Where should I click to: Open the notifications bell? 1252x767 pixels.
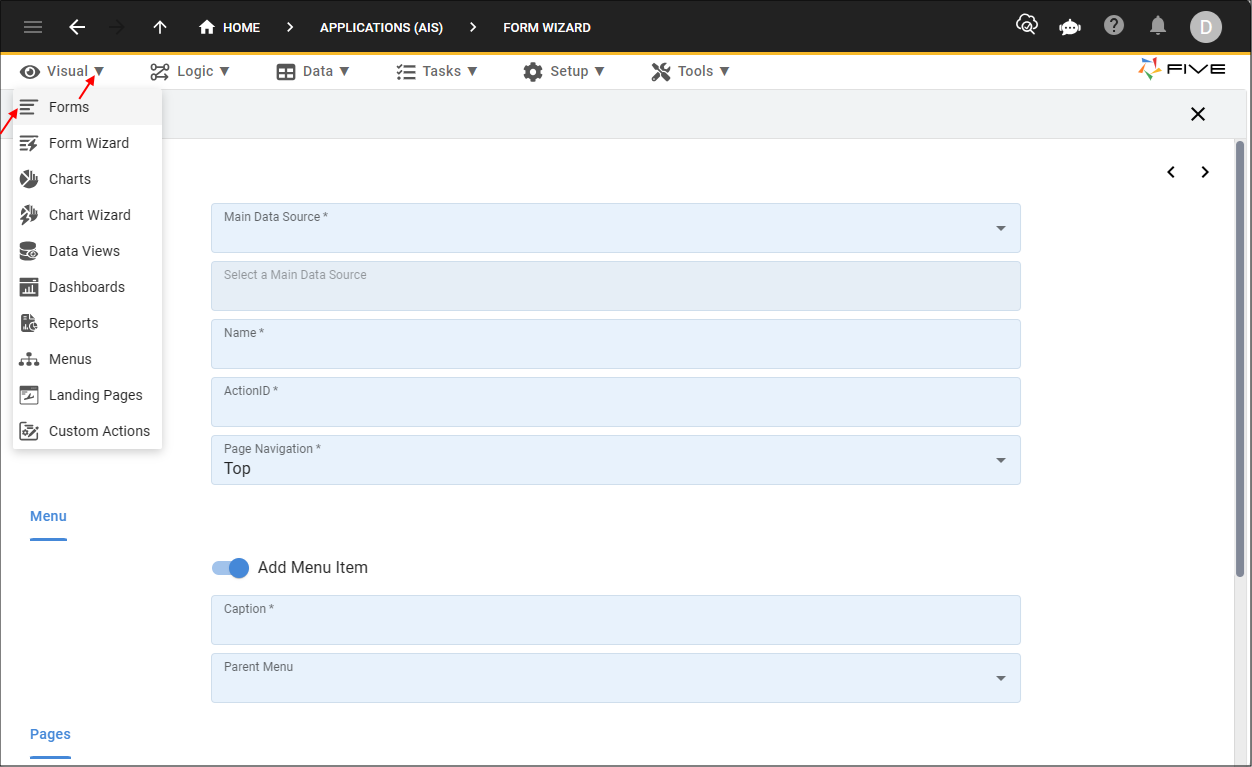pos(1158,26)
